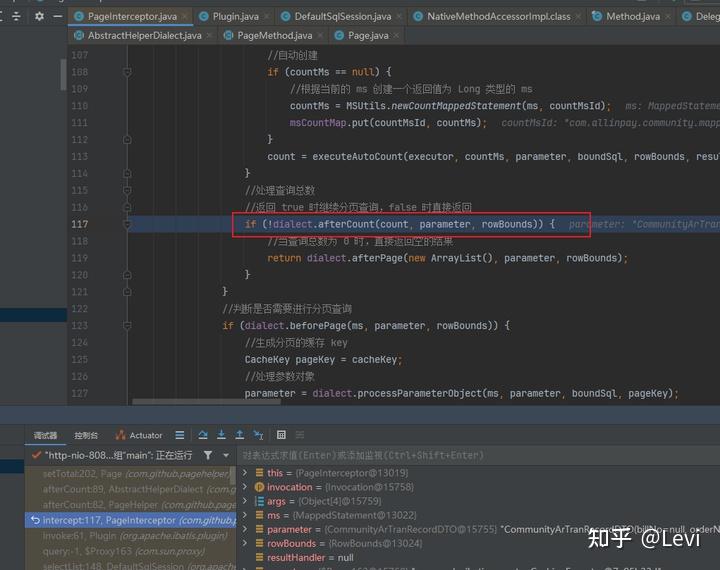Click fold marker at line 112
720x570 pixels.
tap(127, 140)
